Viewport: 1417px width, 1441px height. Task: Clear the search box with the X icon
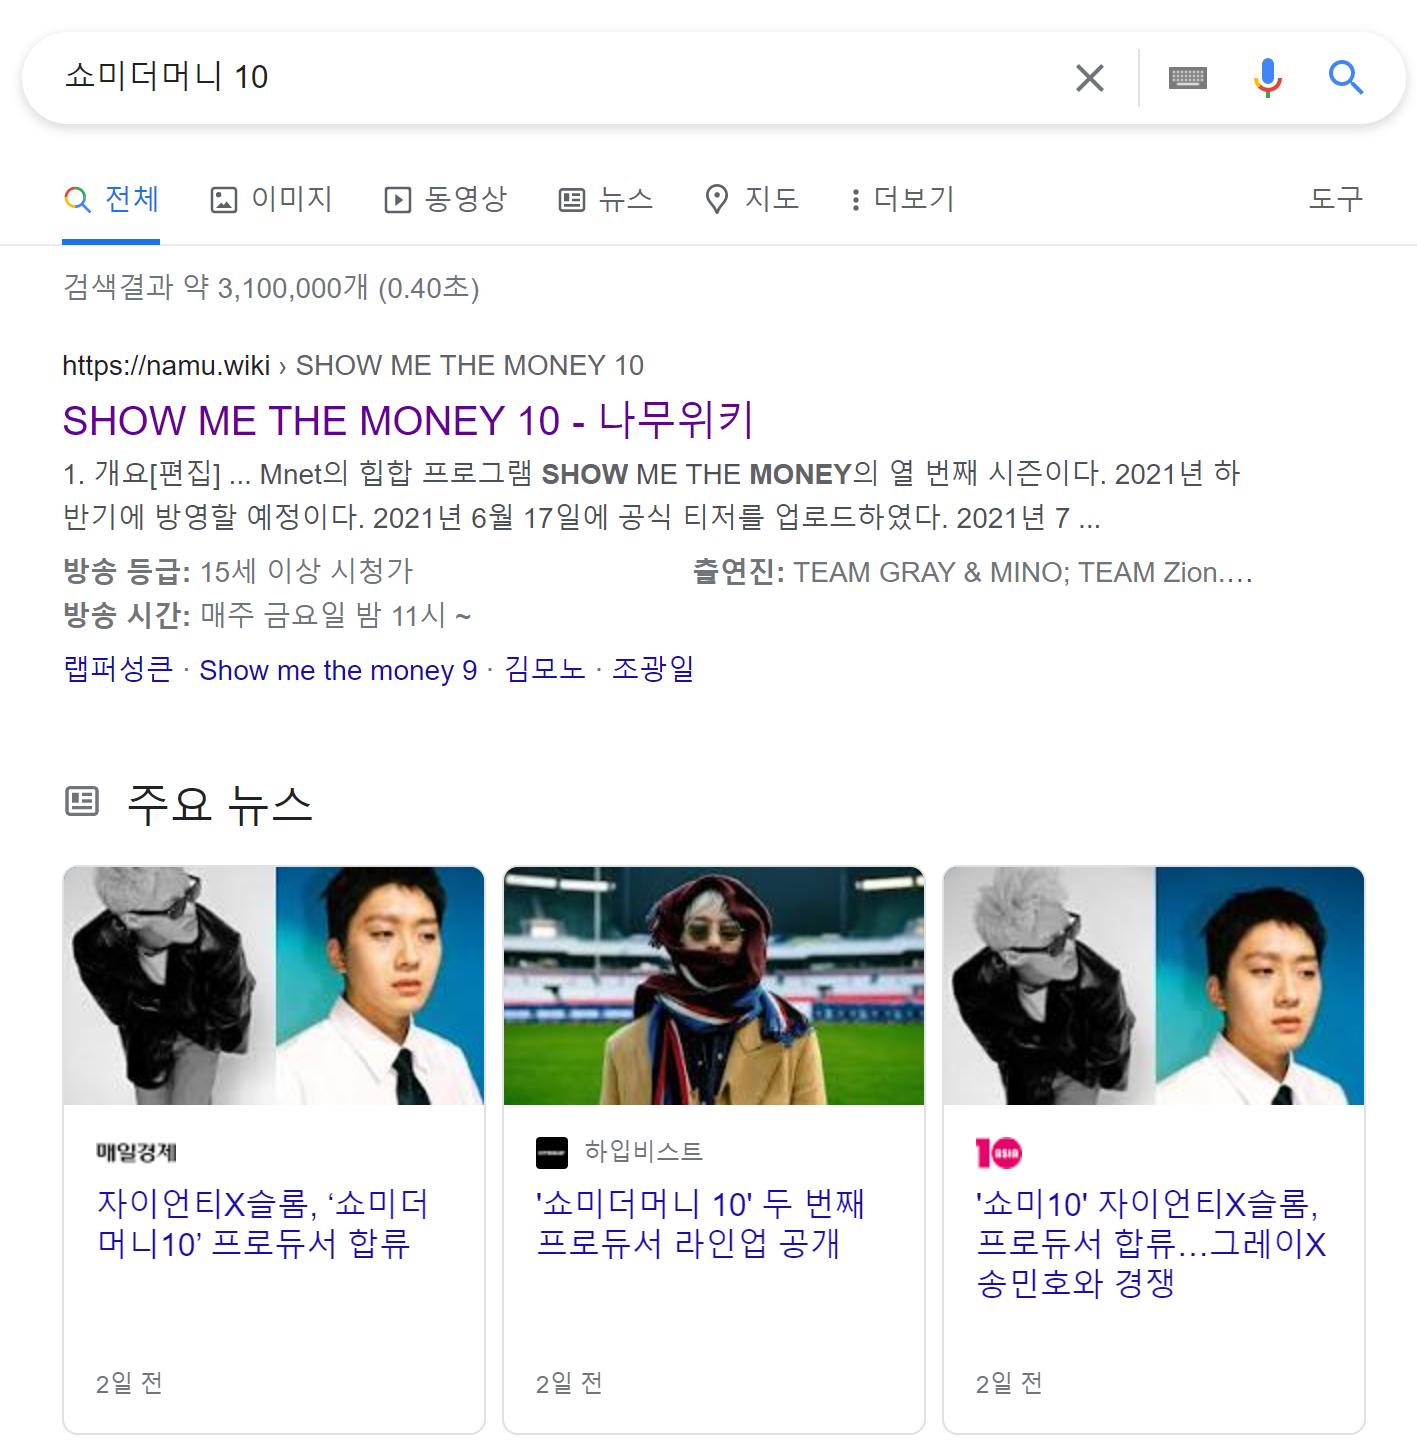pyautogui.click(x=1089, y=77)
